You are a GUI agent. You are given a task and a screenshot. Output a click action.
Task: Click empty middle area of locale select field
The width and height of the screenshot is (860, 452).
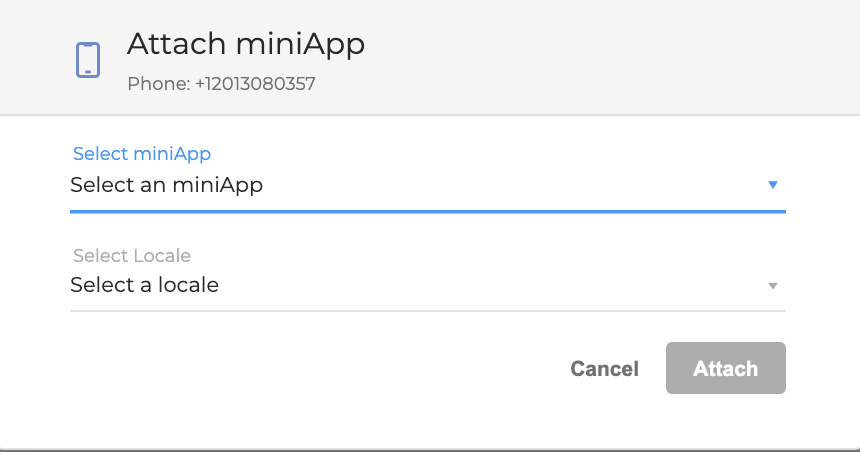pos(494,285)
